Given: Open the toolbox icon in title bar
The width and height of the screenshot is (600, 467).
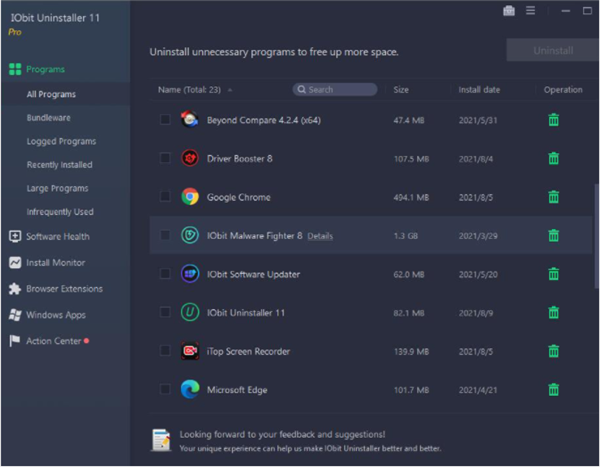Looking at the screenshot, I should (x=509, y=11).
